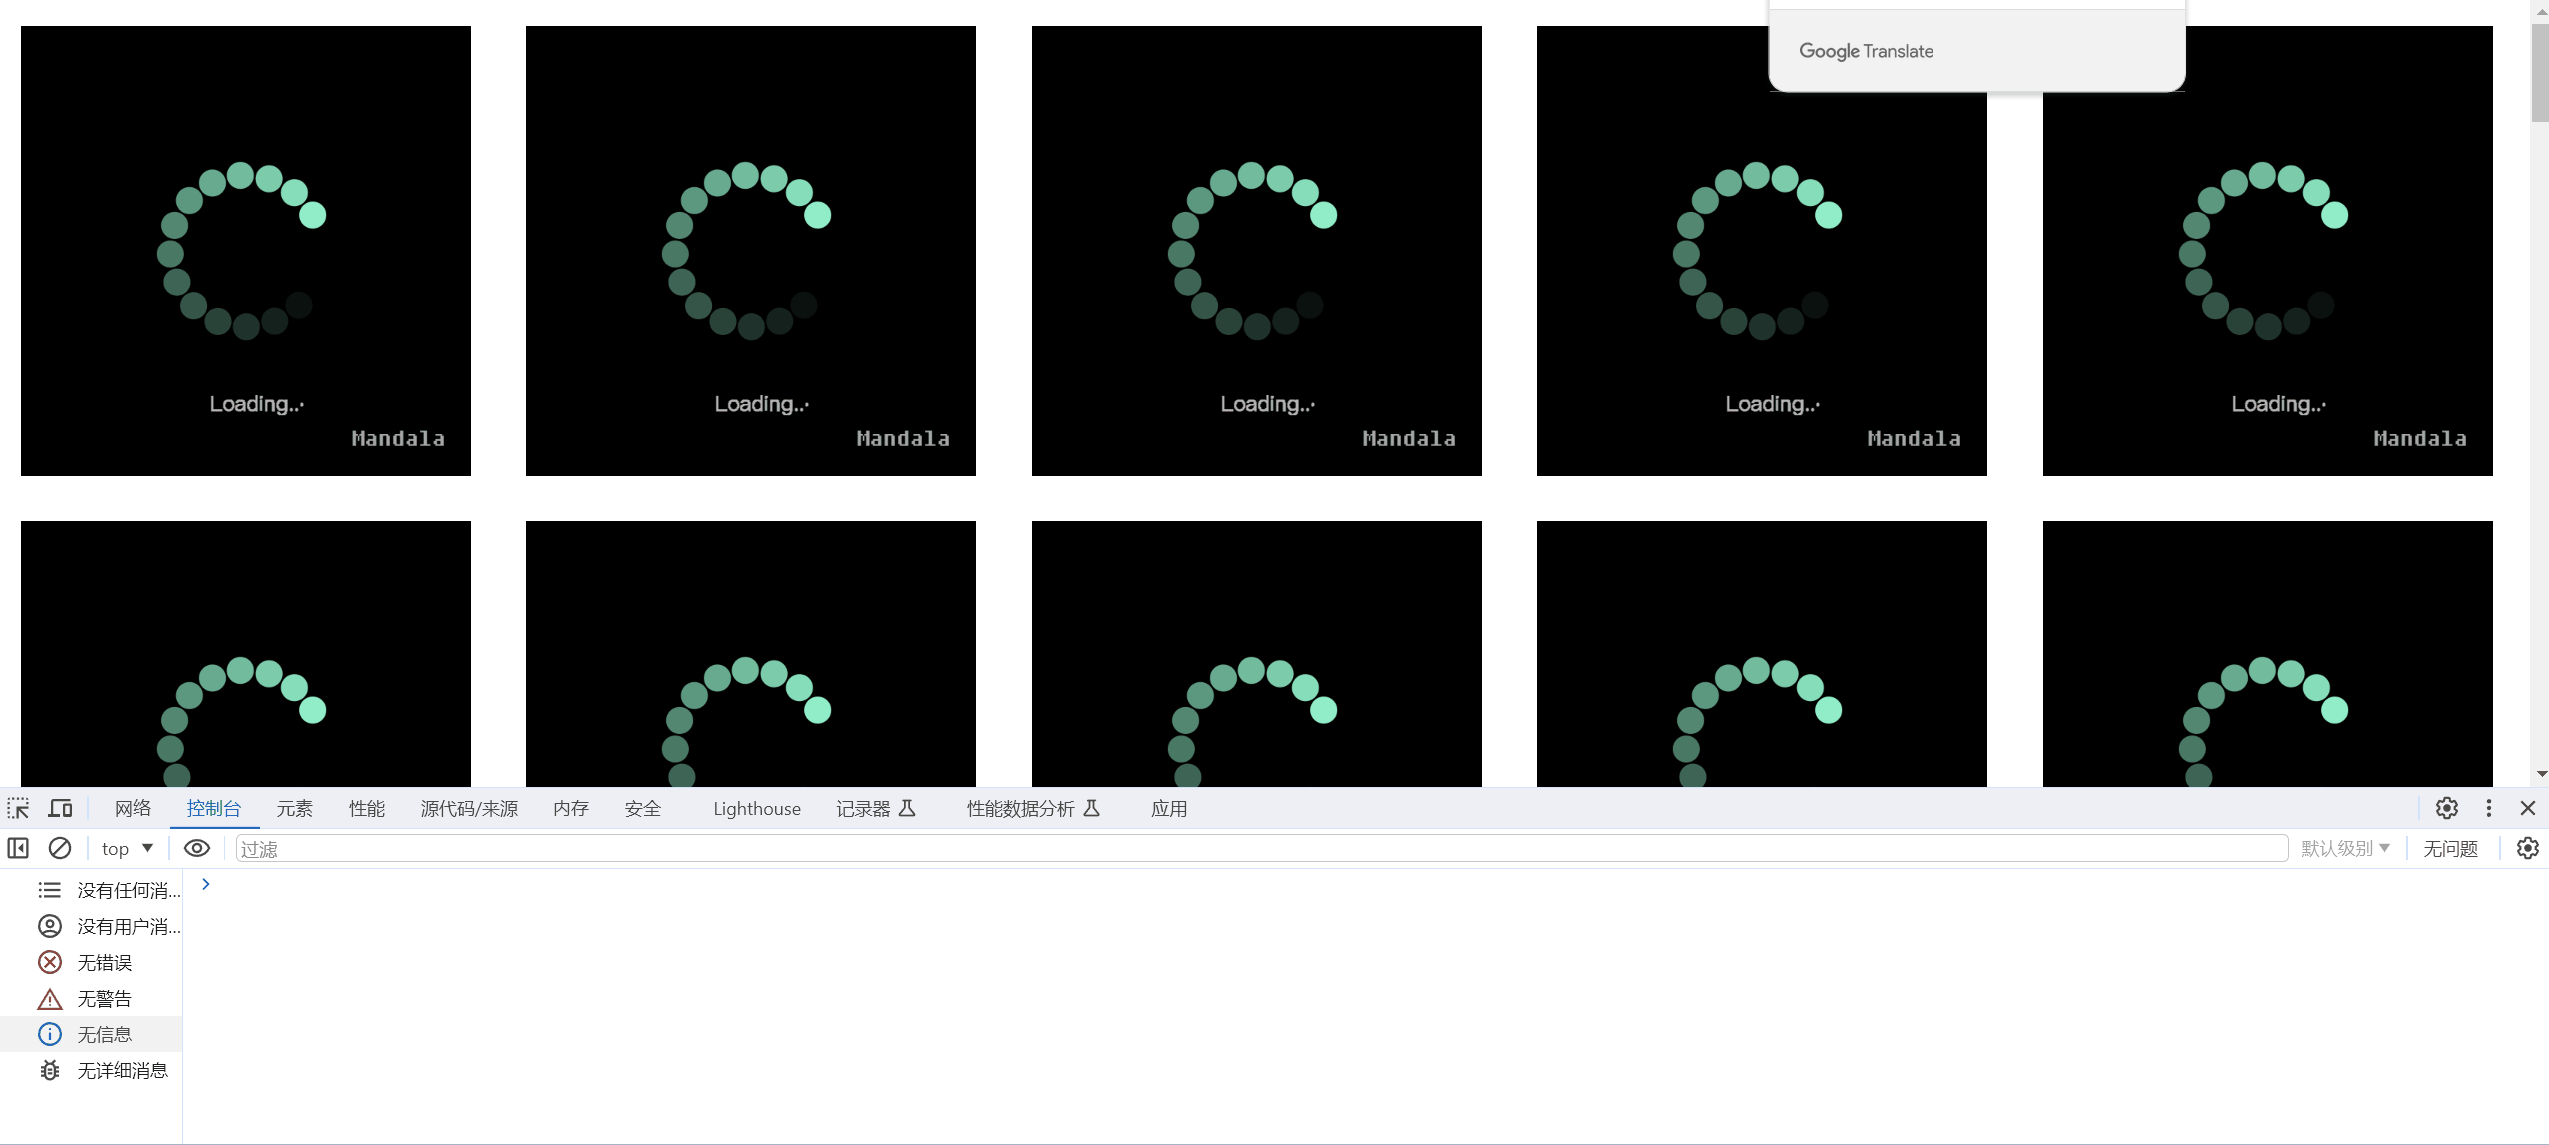Click the Google Translate popup label
The width and height of the screenshot is (2549, 1145).
1865,51
